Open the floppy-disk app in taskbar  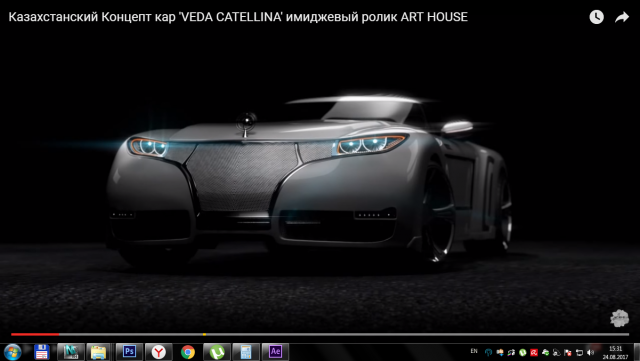pyautogui.click(x=42, y=352)
